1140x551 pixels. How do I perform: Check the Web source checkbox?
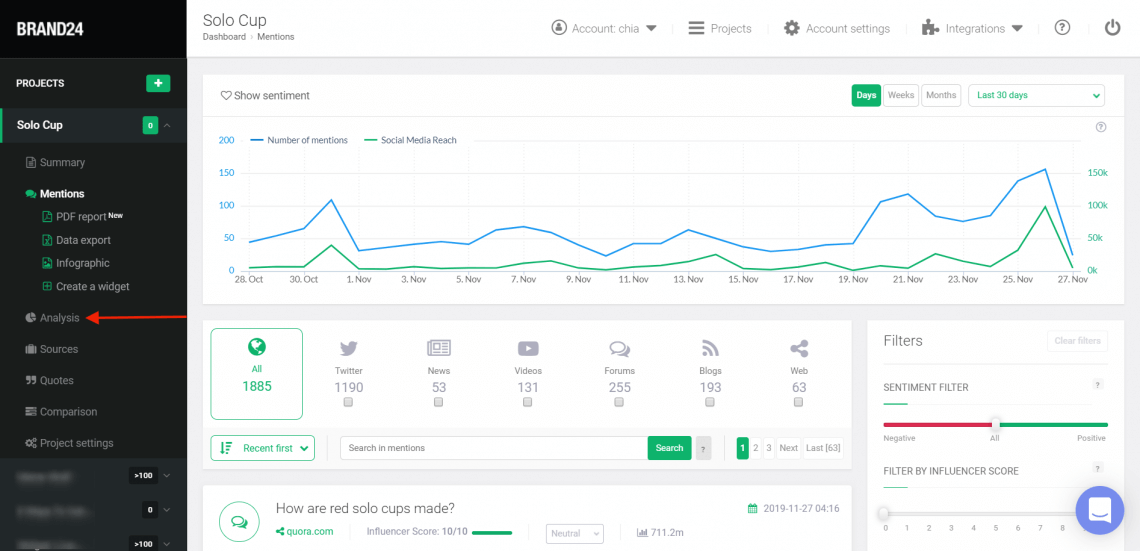click(x=799, y=402)
